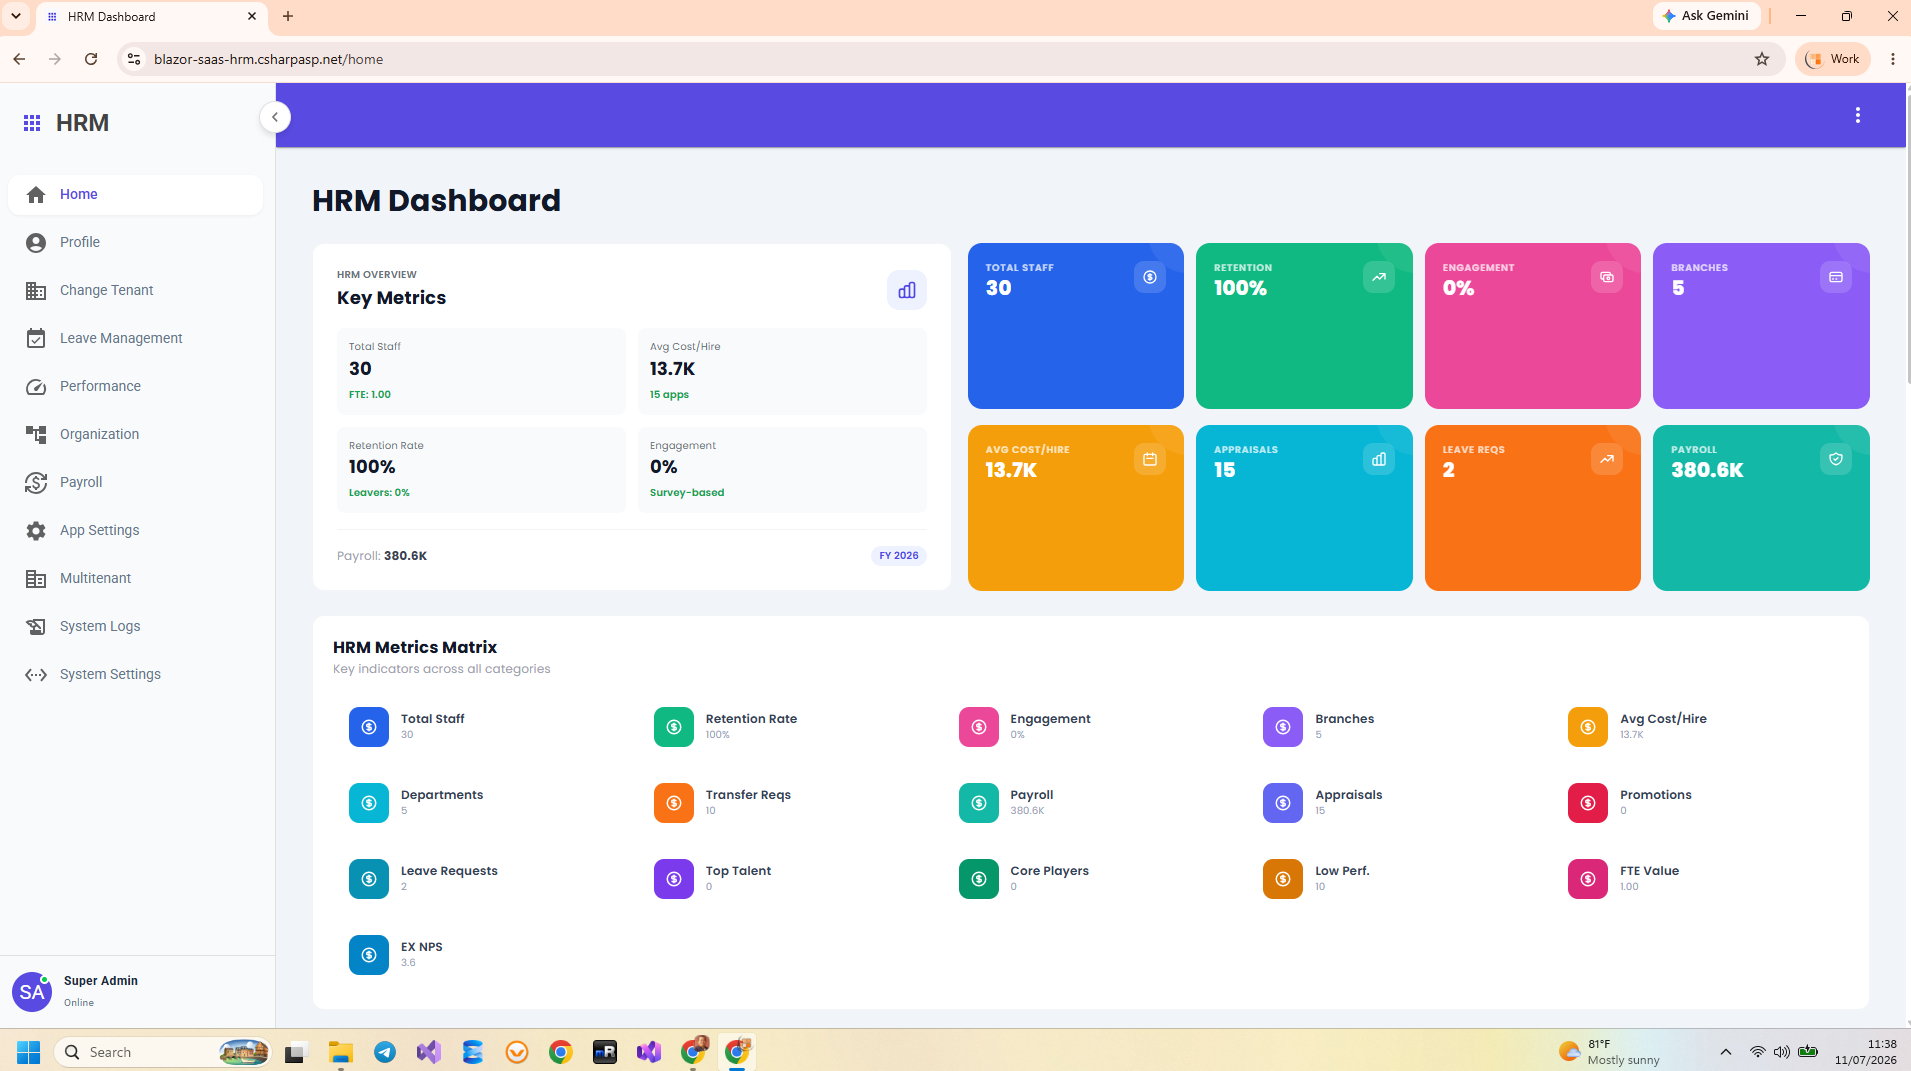Click Avg Cost/Hire icon in Metrics Matrix
This screenshot has width=1911, height=1071.
(1588, 727)
